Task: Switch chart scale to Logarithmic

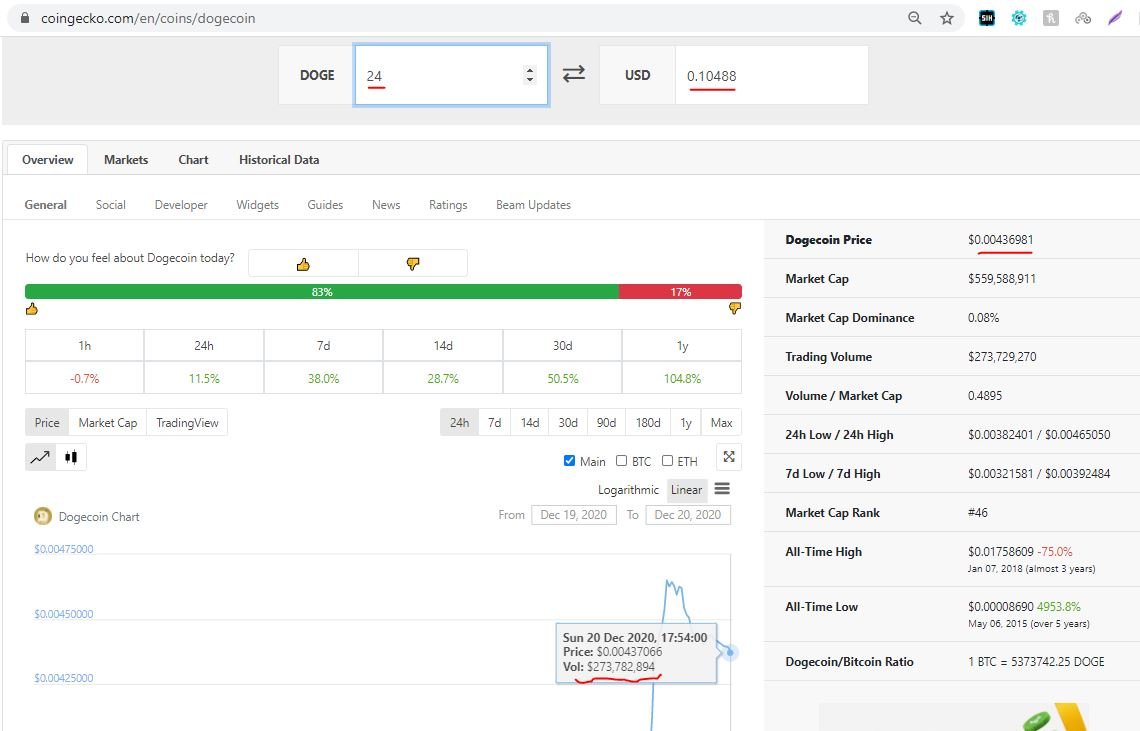Action: click(628, 490)
